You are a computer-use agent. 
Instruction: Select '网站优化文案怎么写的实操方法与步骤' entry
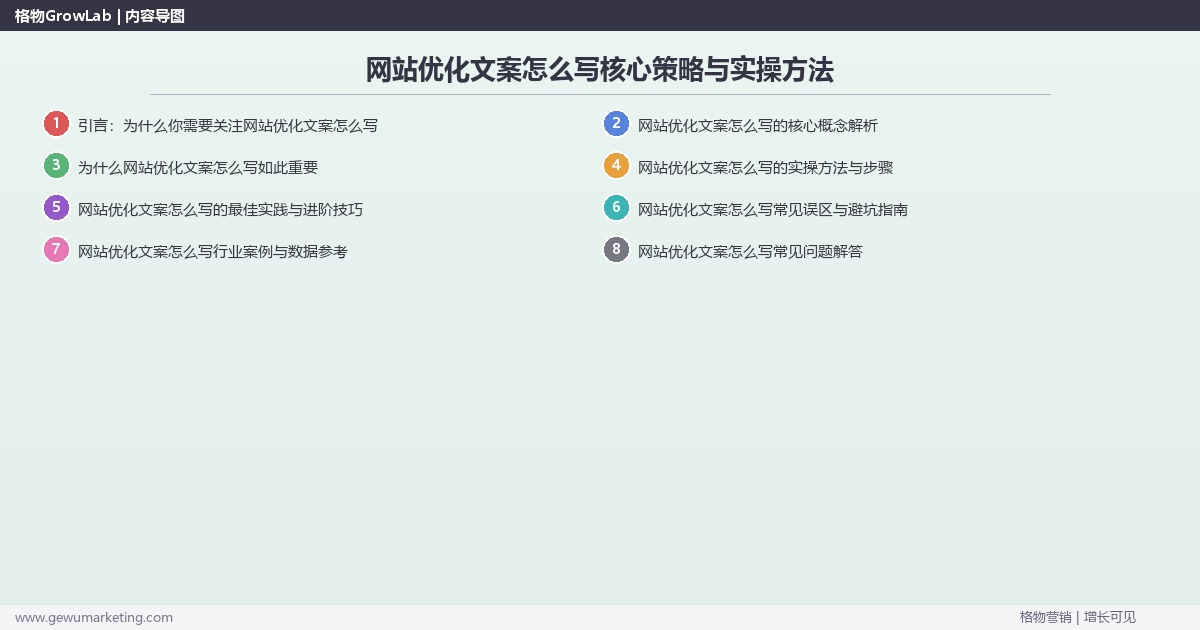(765, 168)
